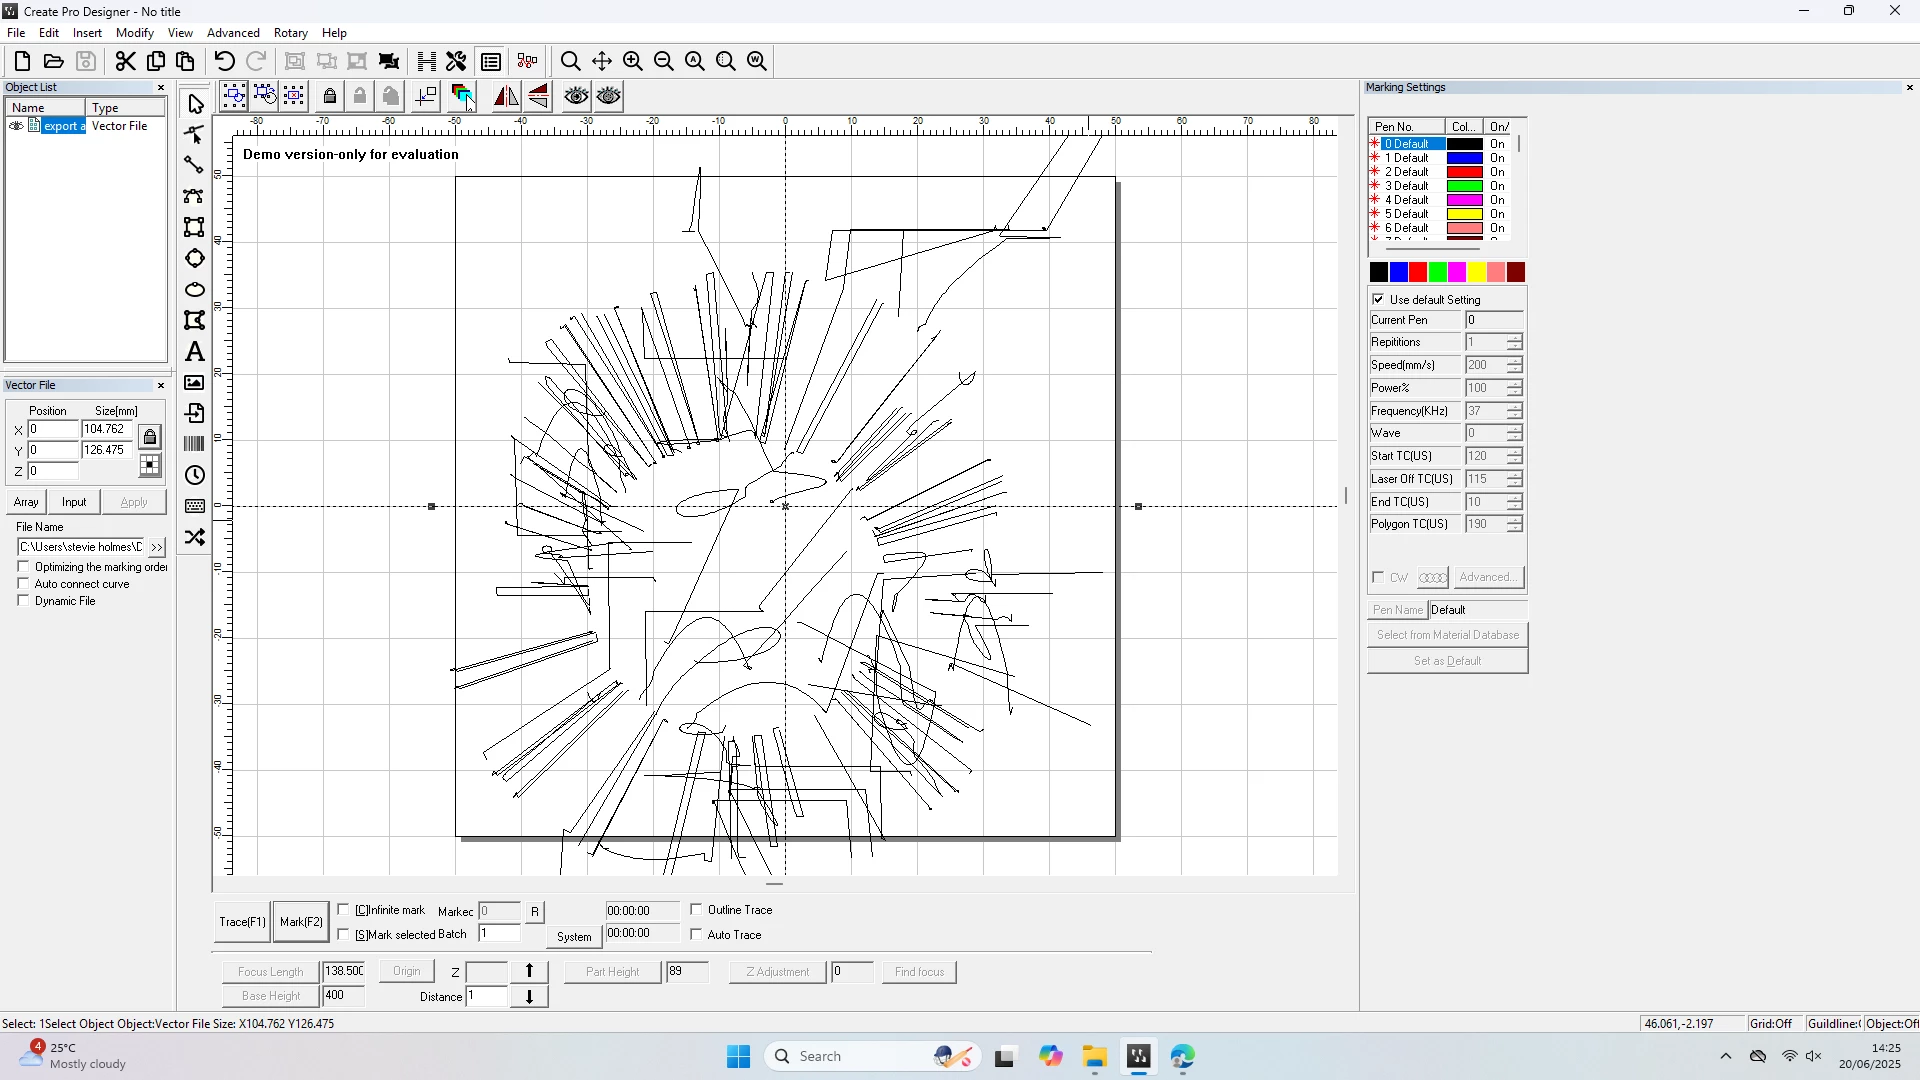Select the barcode tool
The width and height of the screenshot is (1920, 1080).
[195, 444]
